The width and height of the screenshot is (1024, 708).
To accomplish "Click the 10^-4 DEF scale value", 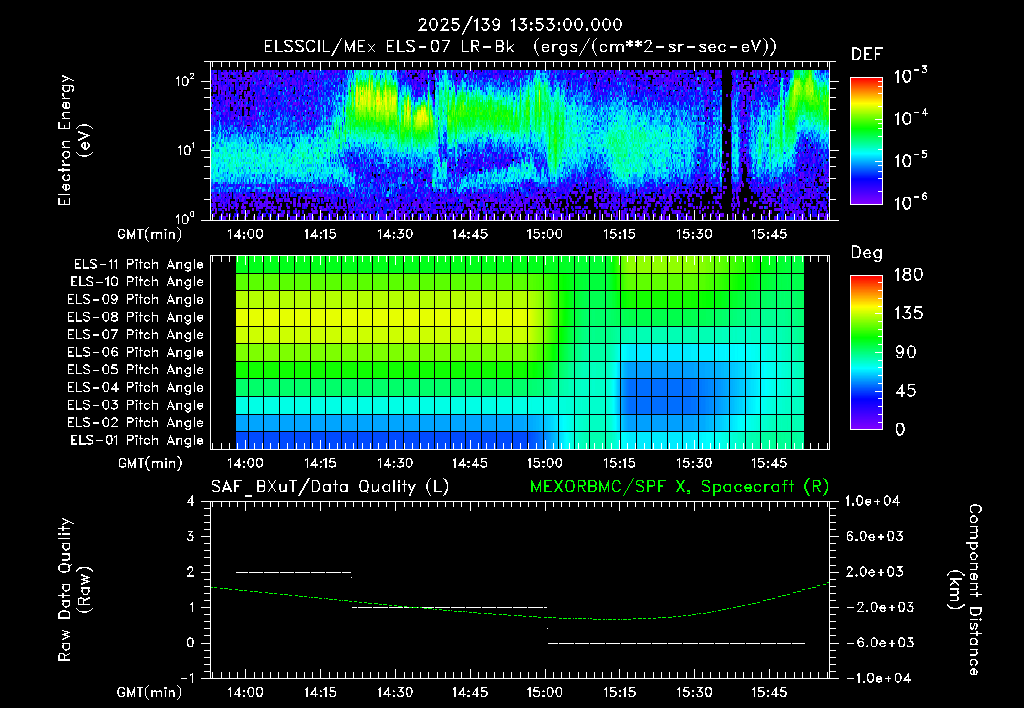I will tap(911, 118).
